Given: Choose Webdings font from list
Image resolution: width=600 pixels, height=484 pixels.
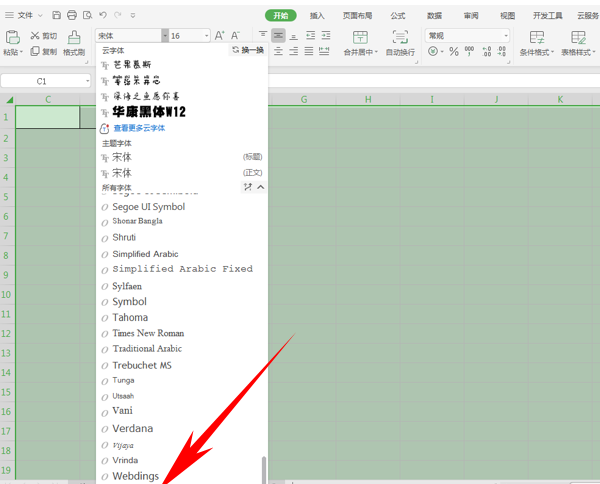Looking at the screenshot, I should tap(135, 476).
